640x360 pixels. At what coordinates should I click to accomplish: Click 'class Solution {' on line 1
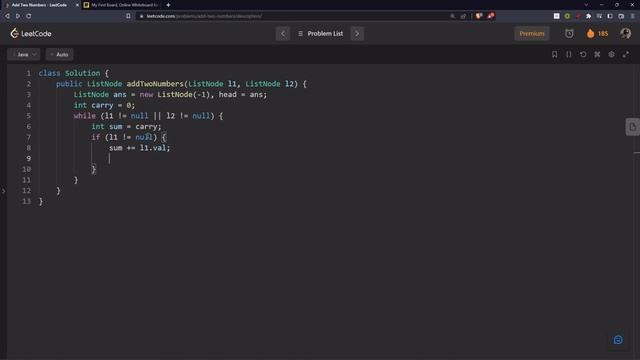point(73,73)
